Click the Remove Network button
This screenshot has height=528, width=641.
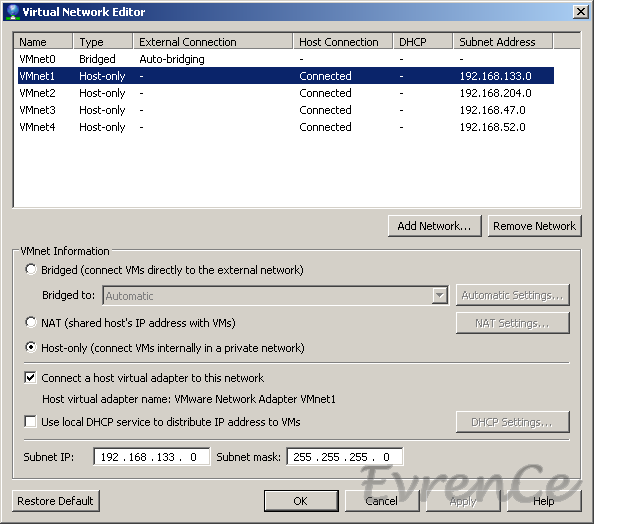click(x=534, y=226)
